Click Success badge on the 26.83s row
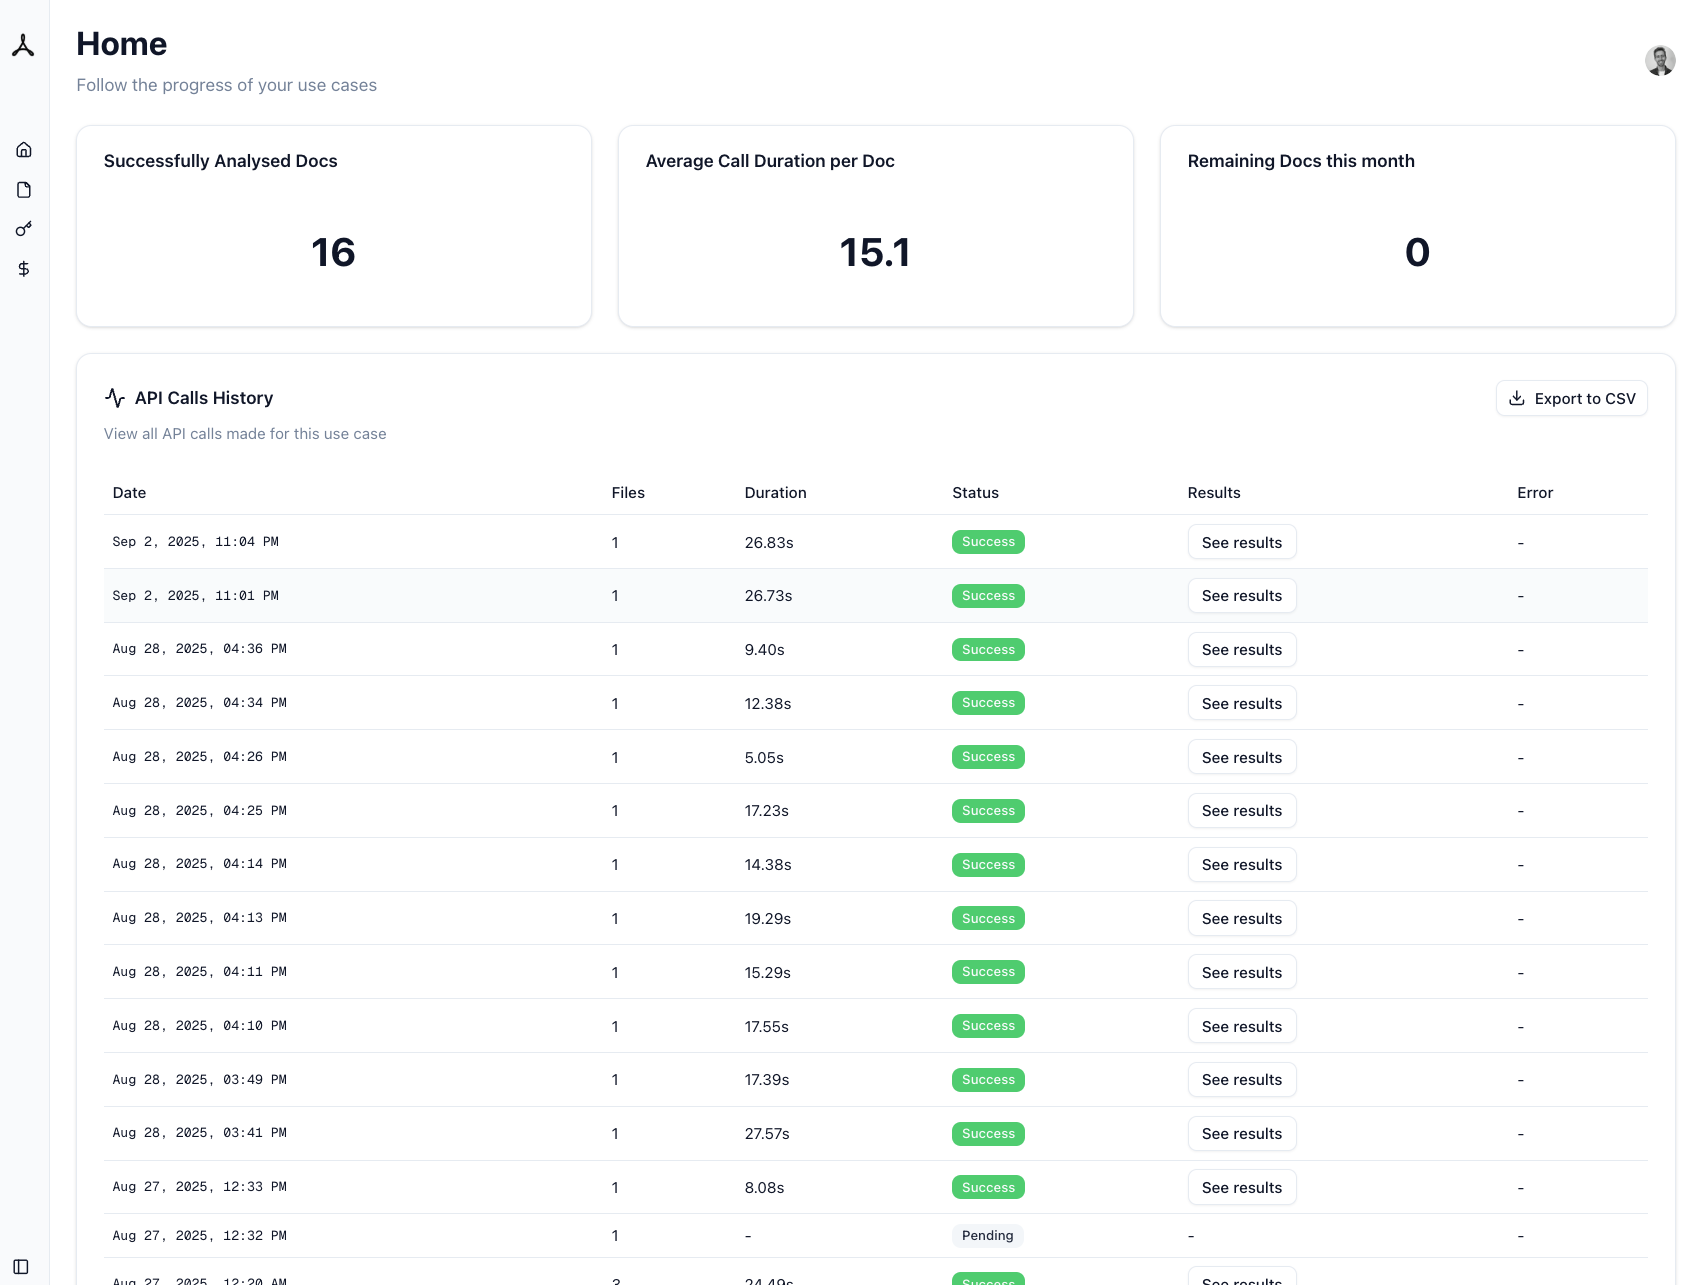The image size is (1696, 1285). pos(988,542)
